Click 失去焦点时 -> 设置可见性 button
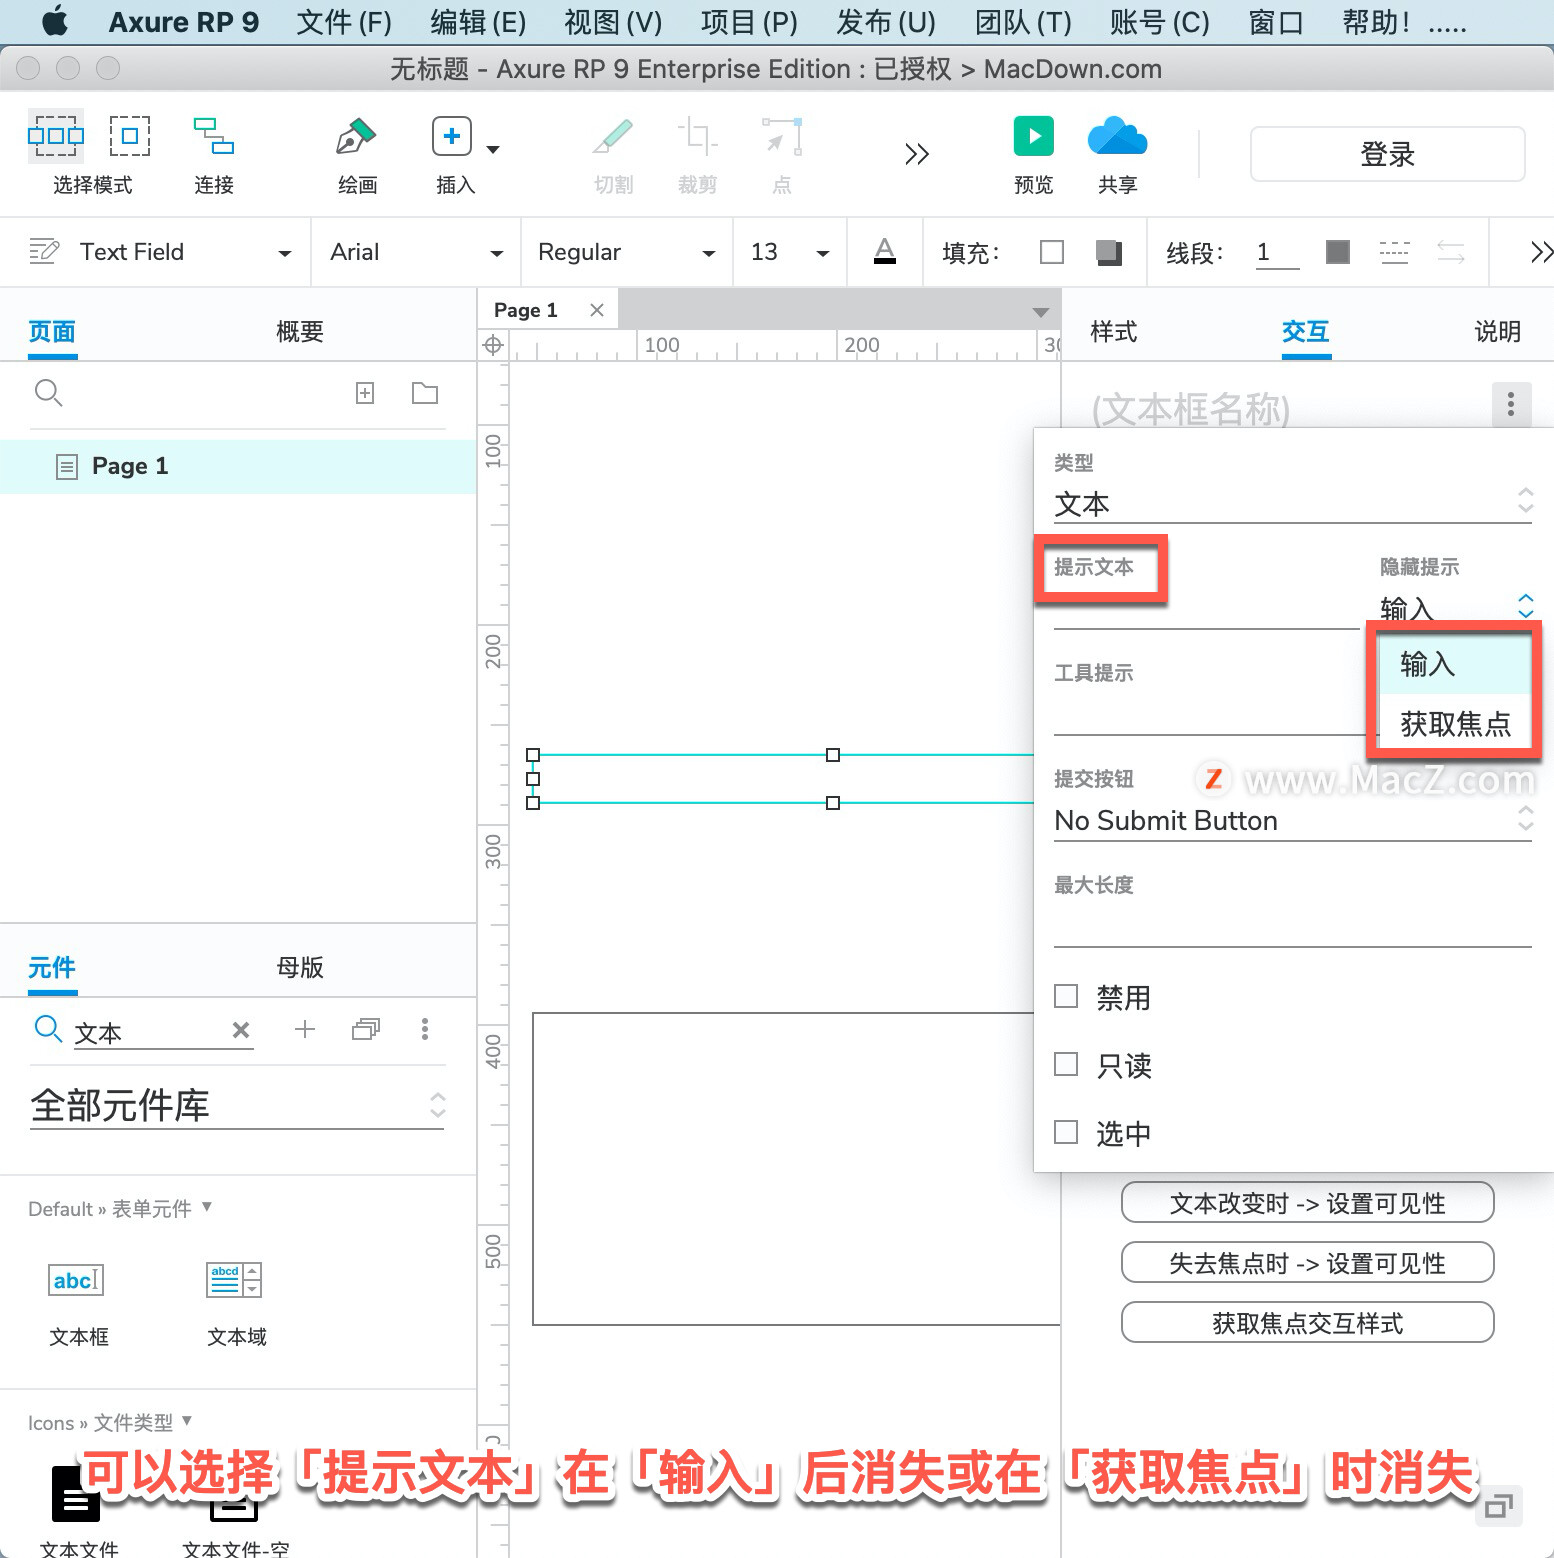 click(x=1308, y=1263)
